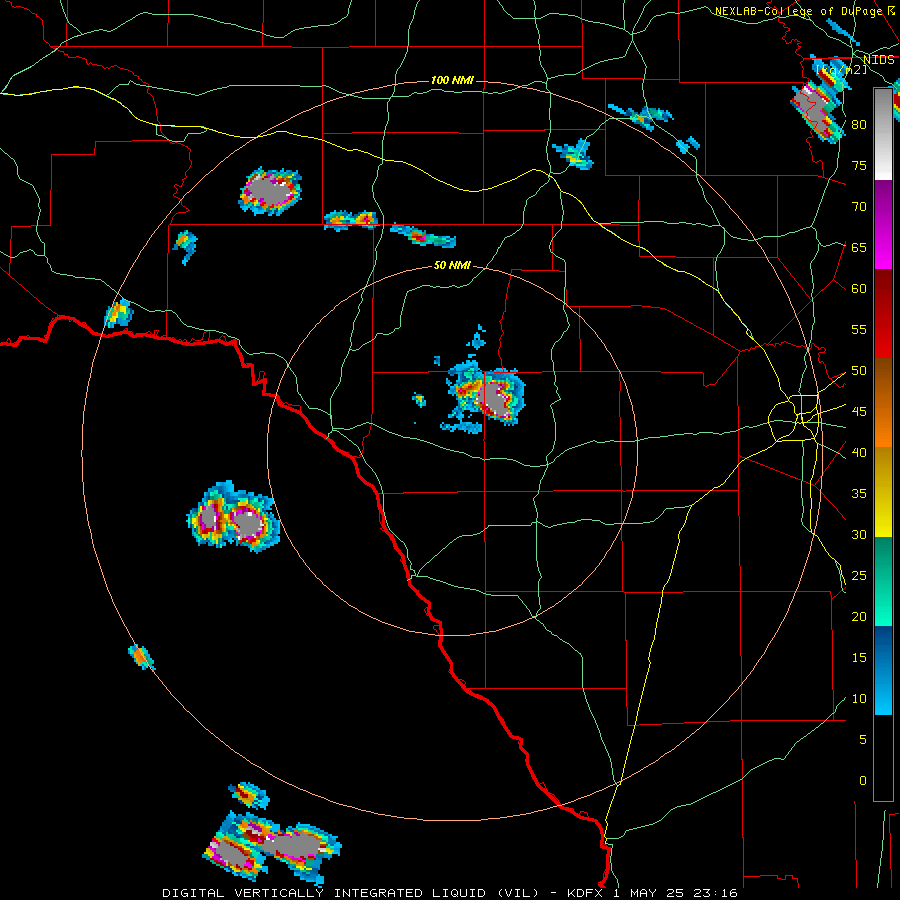Image resolution: width=900 pixels, height=900 pixels.
Task: Pick the purple-magenta color bar segment
Action: click(x=883, y=224)
